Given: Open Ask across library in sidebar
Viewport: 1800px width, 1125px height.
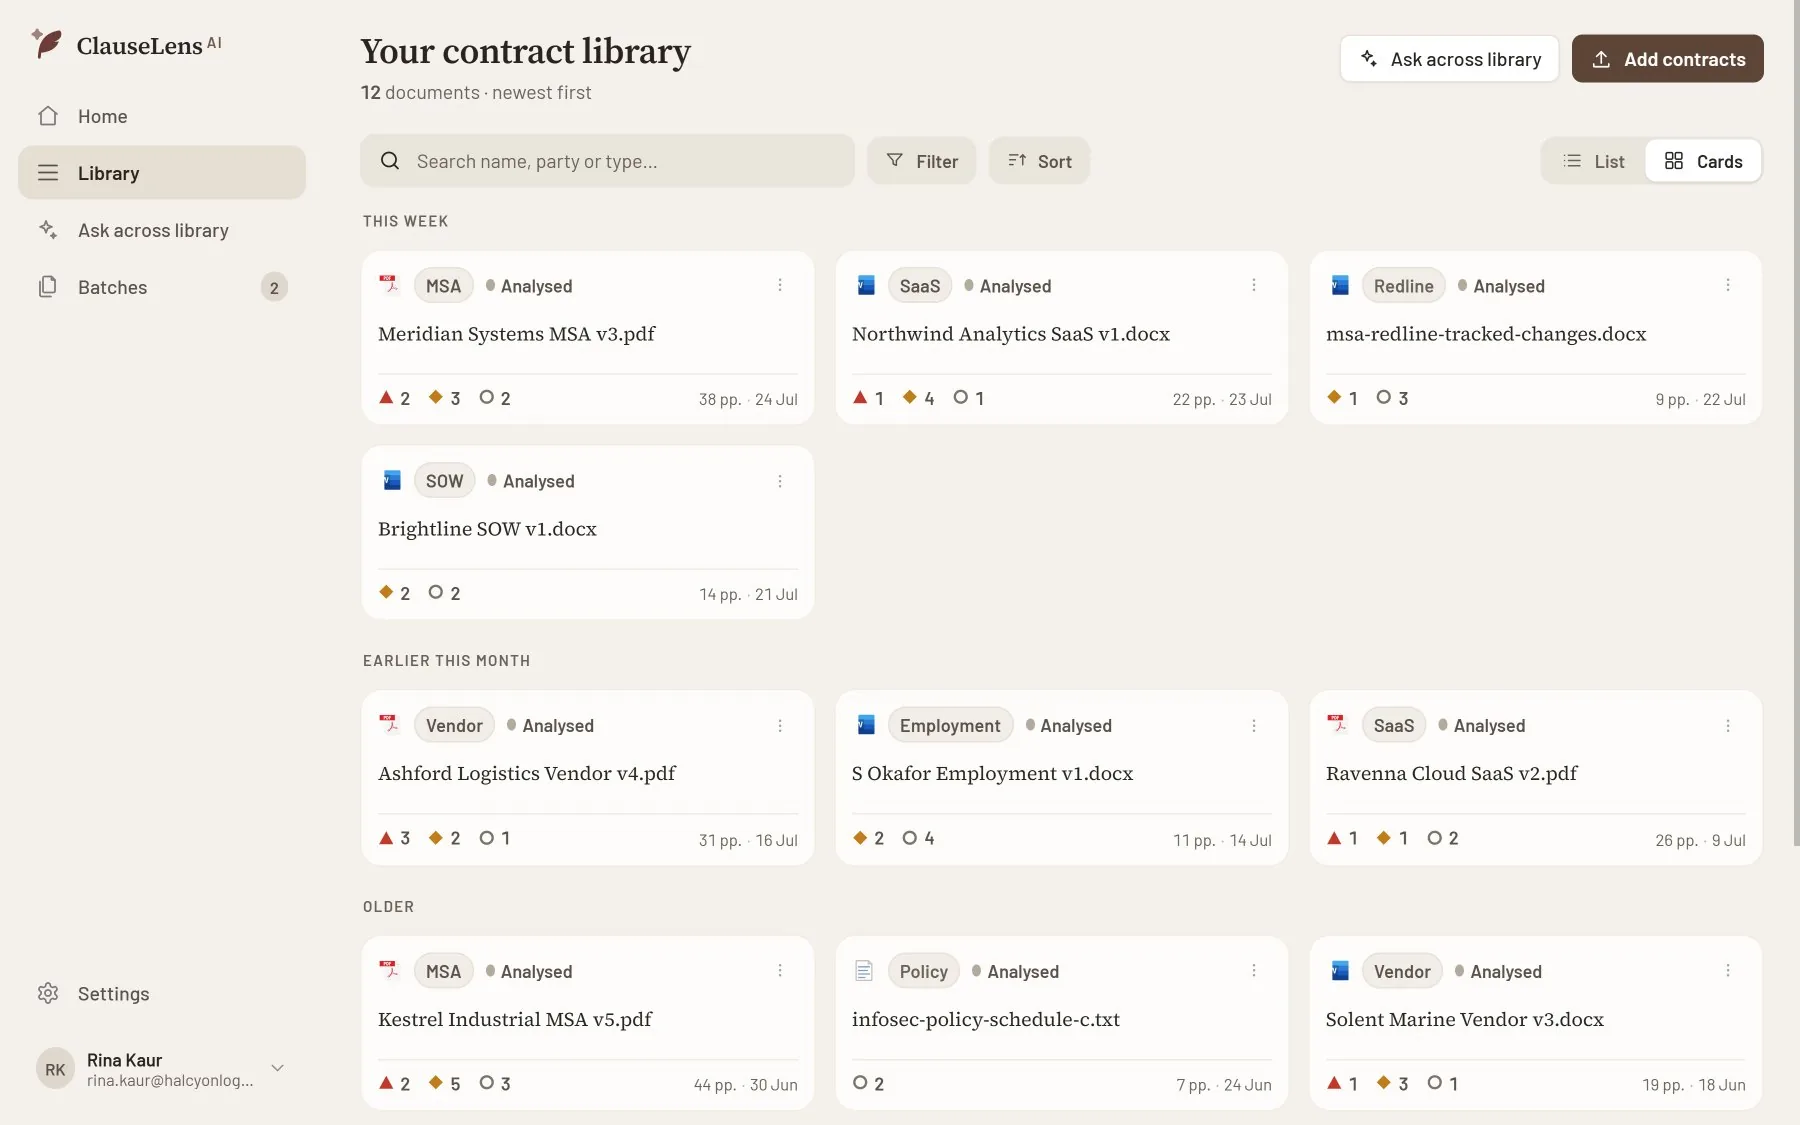Looking at the screenshot, I should tap(162, 230).
